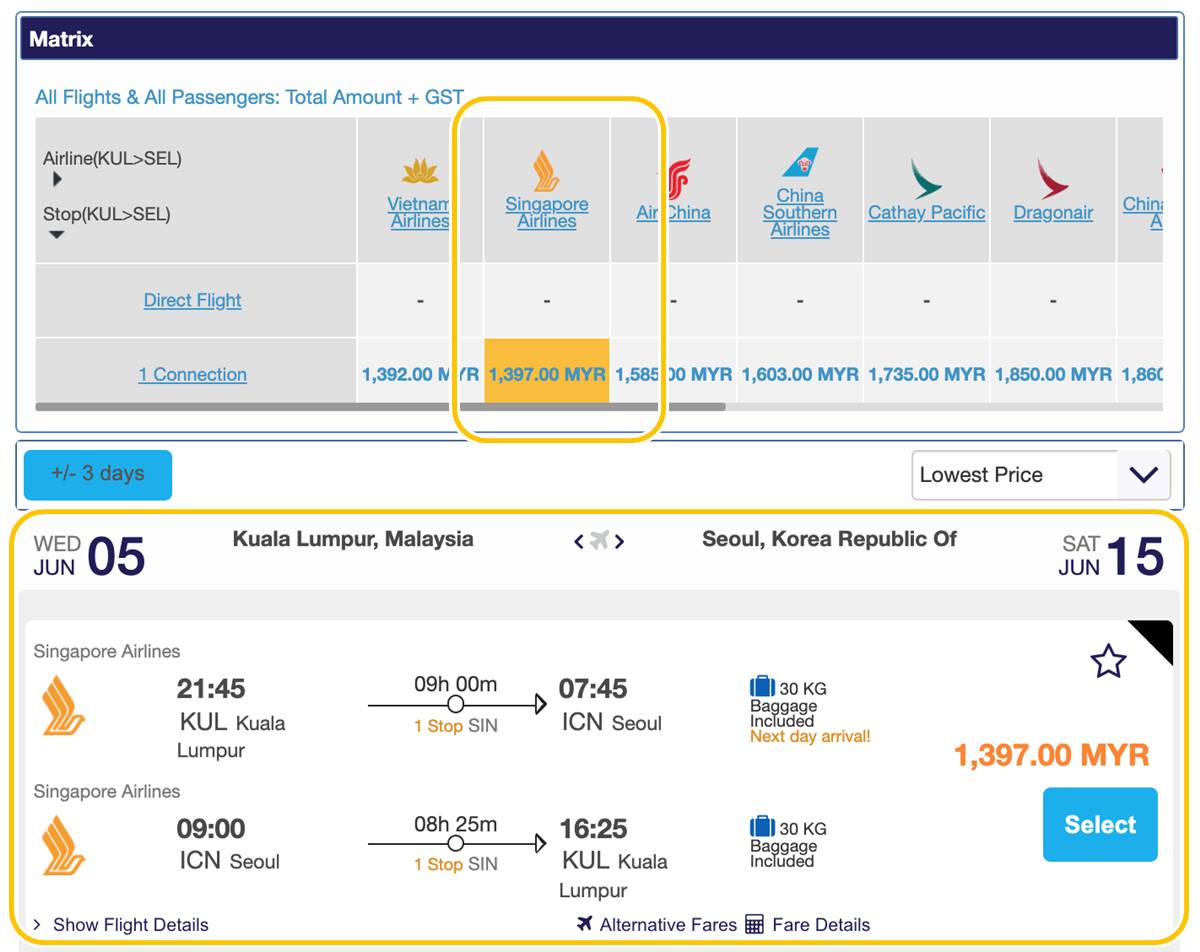Click the +/- 3 days button
Viewport: 1200px width, 952px height.
98,474
